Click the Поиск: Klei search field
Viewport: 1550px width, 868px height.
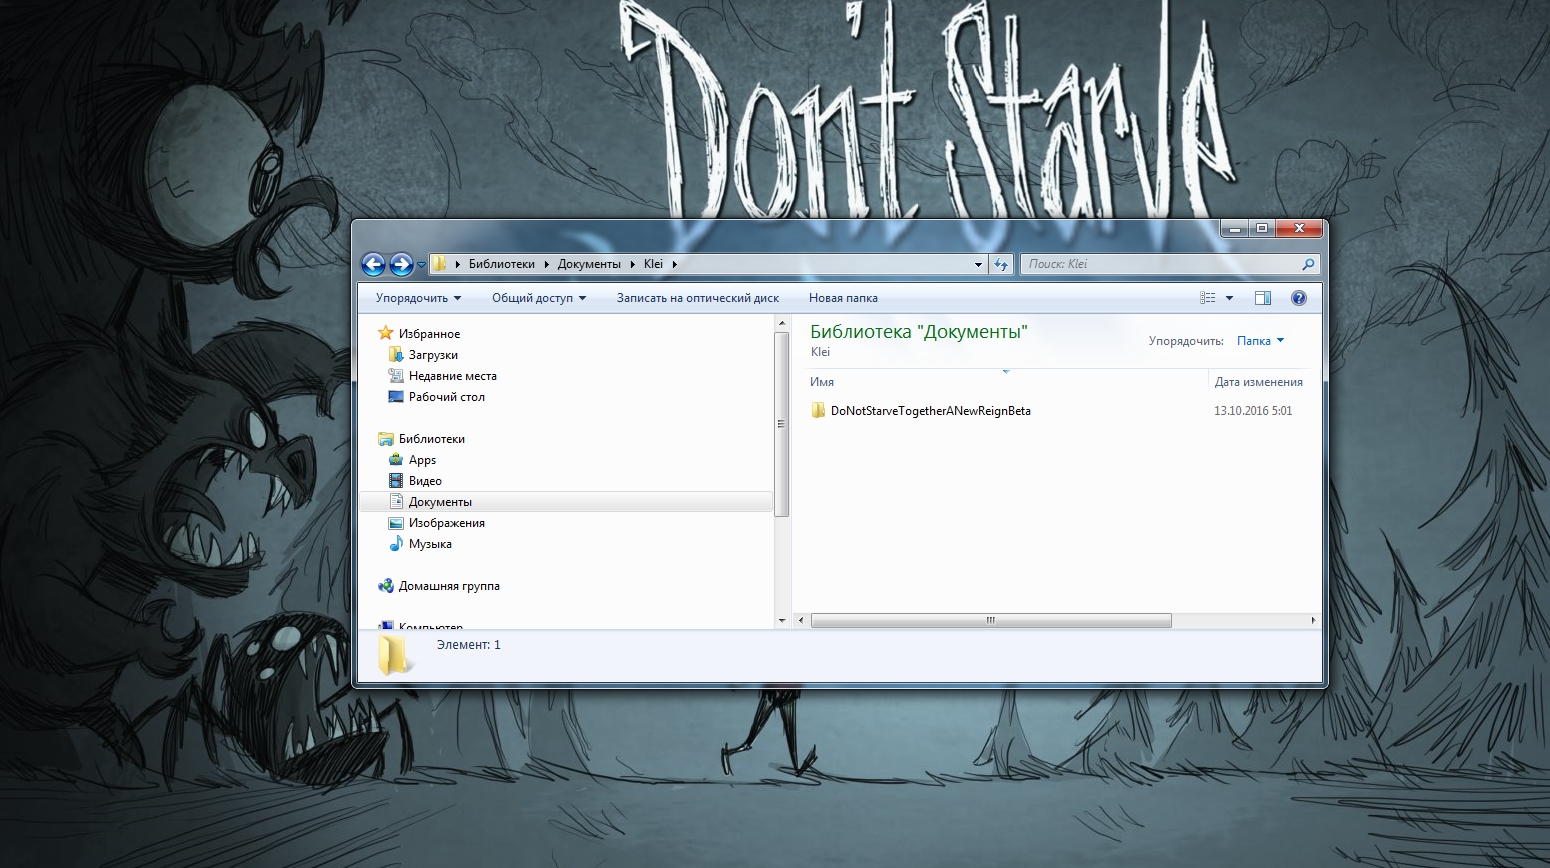(x=1160, y=264)
